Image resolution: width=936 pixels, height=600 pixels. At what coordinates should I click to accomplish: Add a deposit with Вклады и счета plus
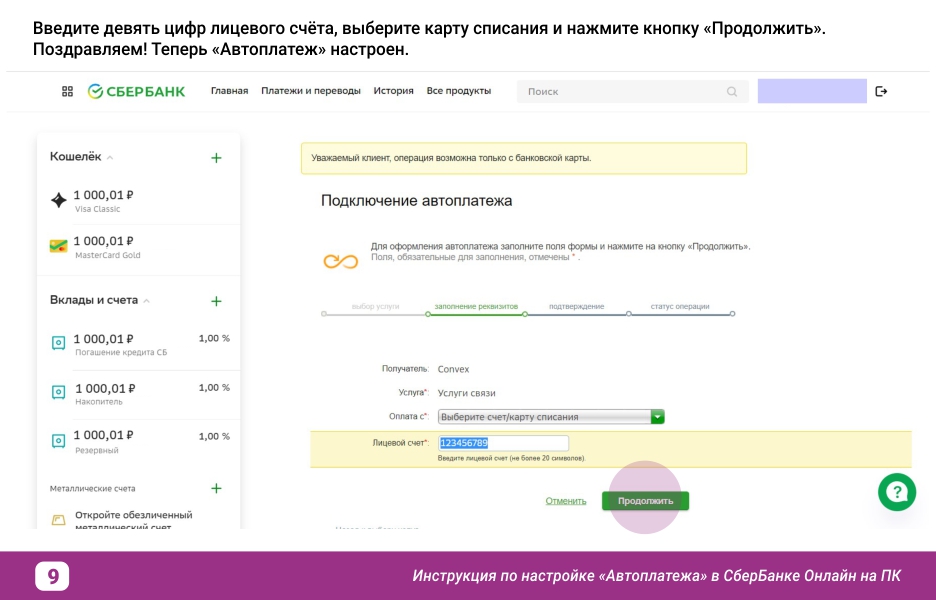tap(216, 301)
